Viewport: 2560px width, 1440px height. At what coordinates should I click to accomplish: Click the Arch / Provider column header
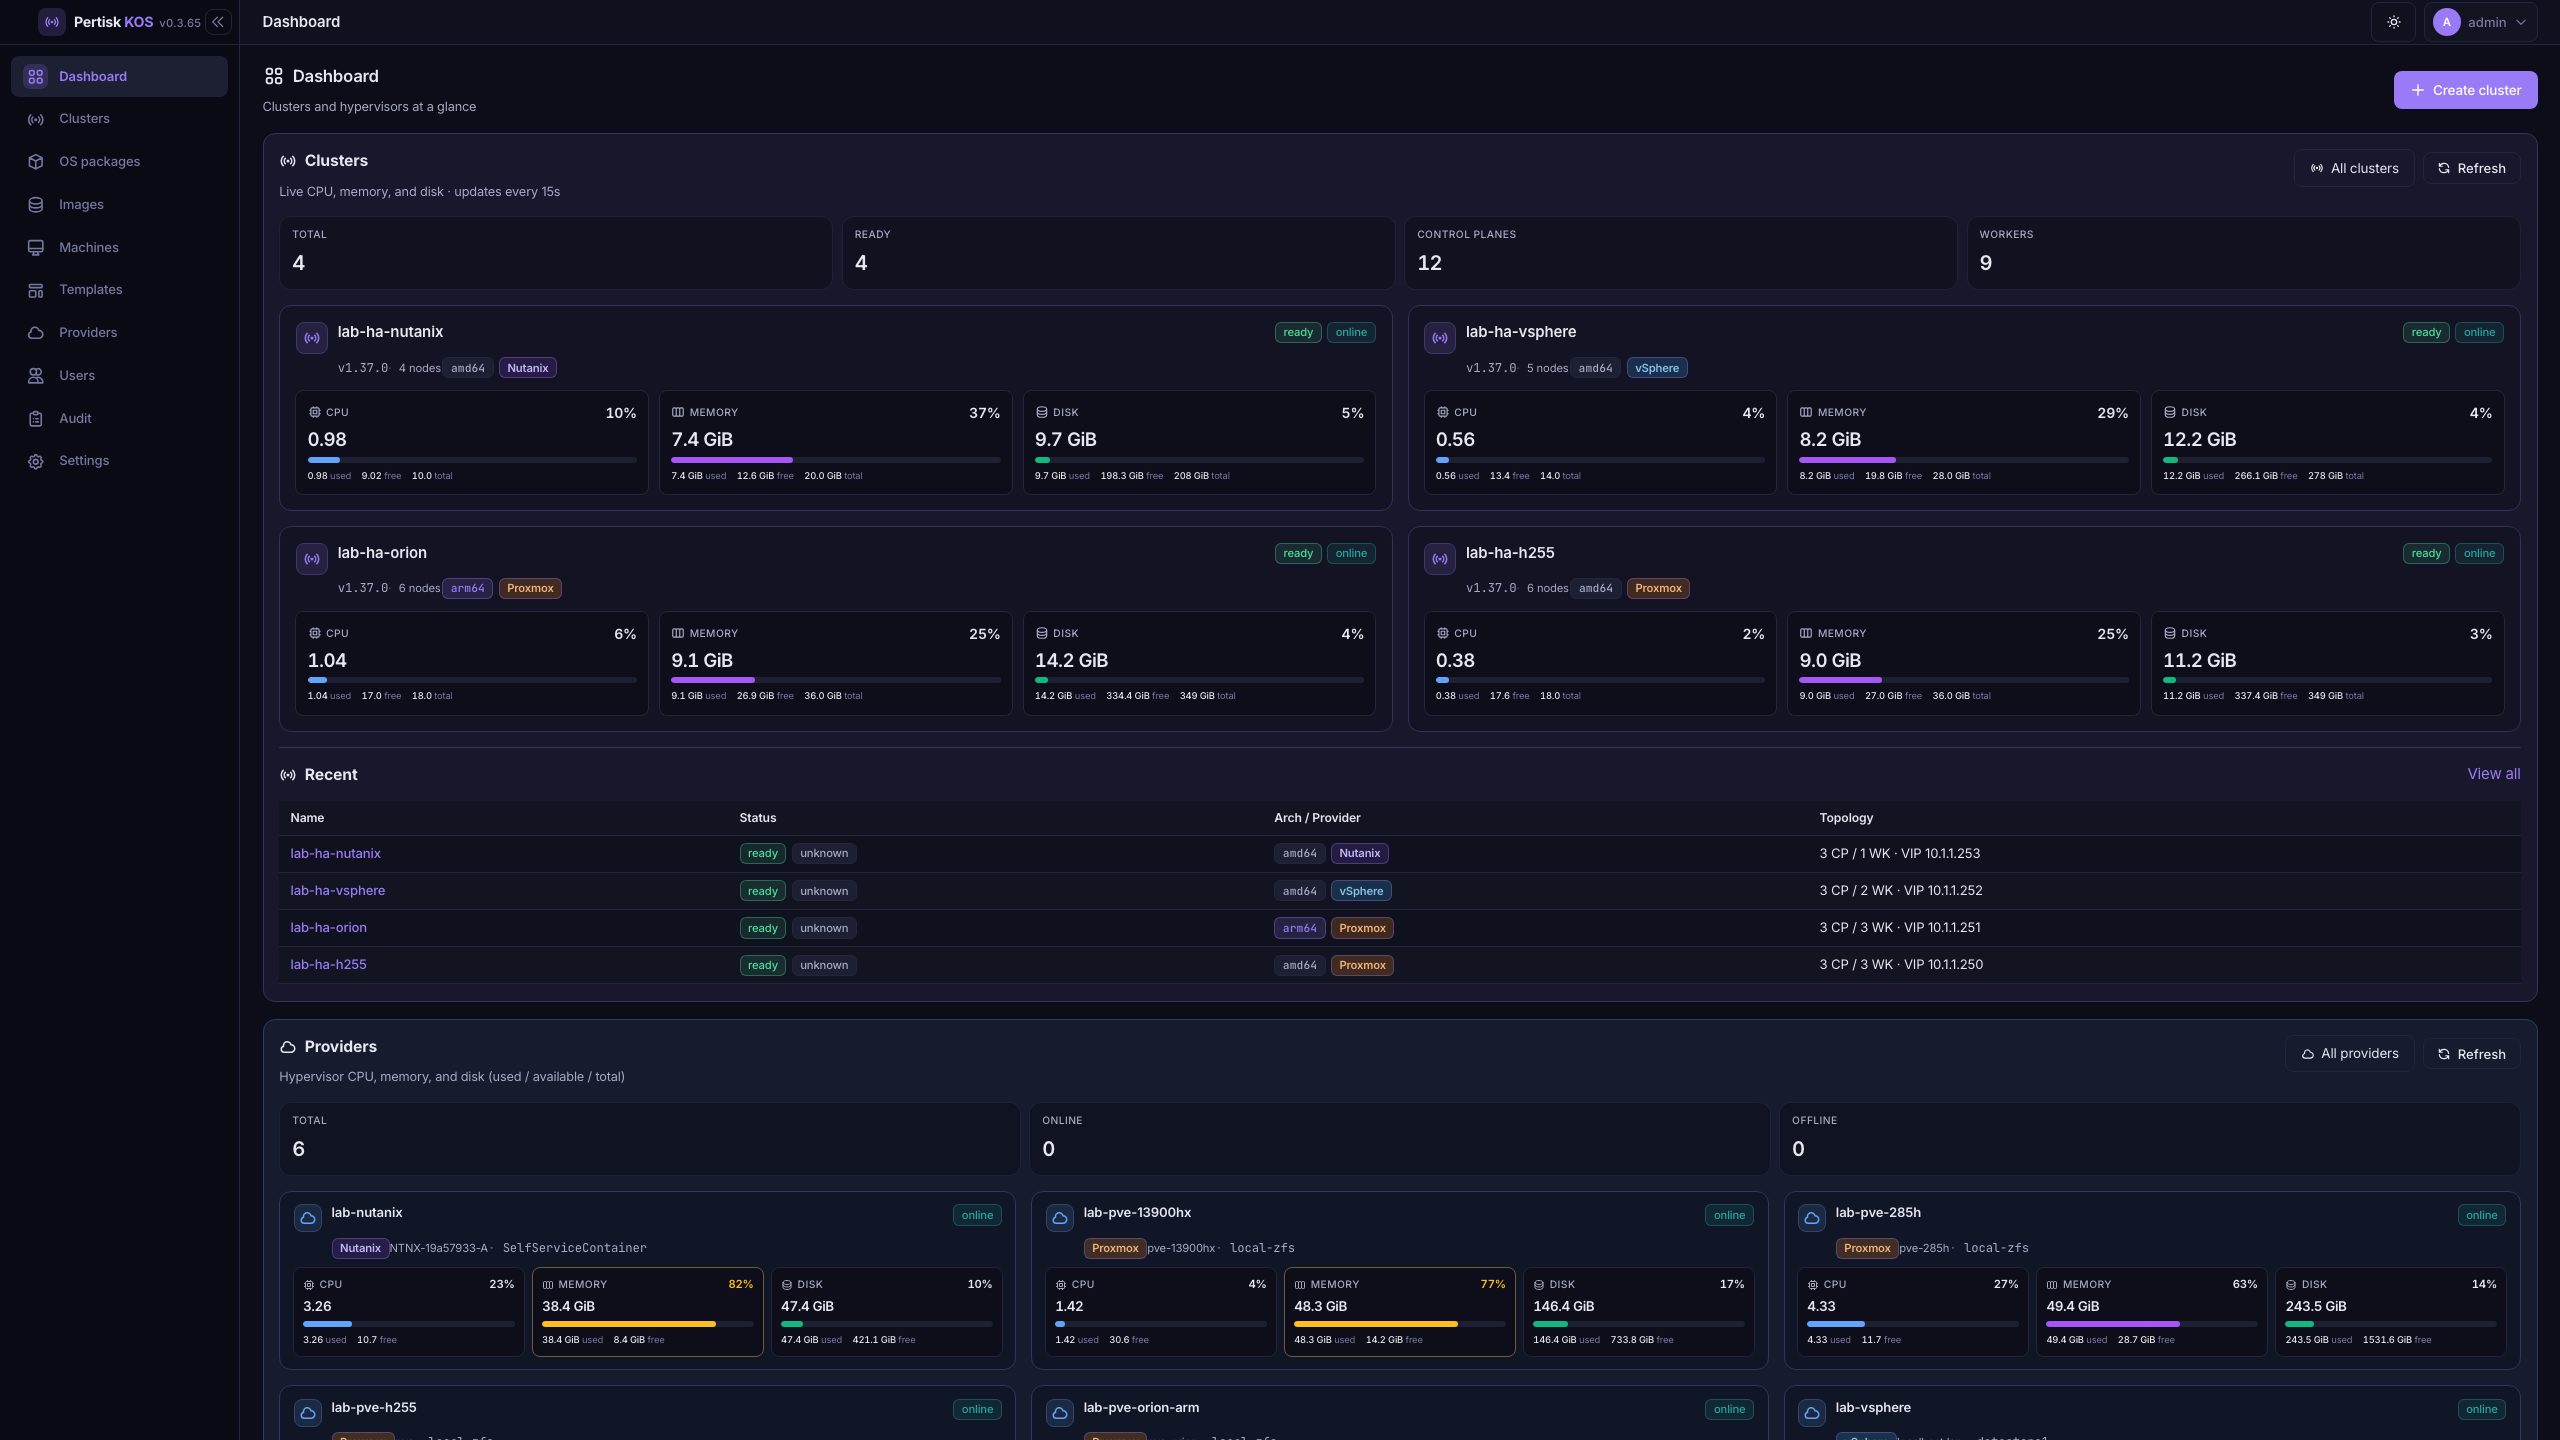point(1317,818)
